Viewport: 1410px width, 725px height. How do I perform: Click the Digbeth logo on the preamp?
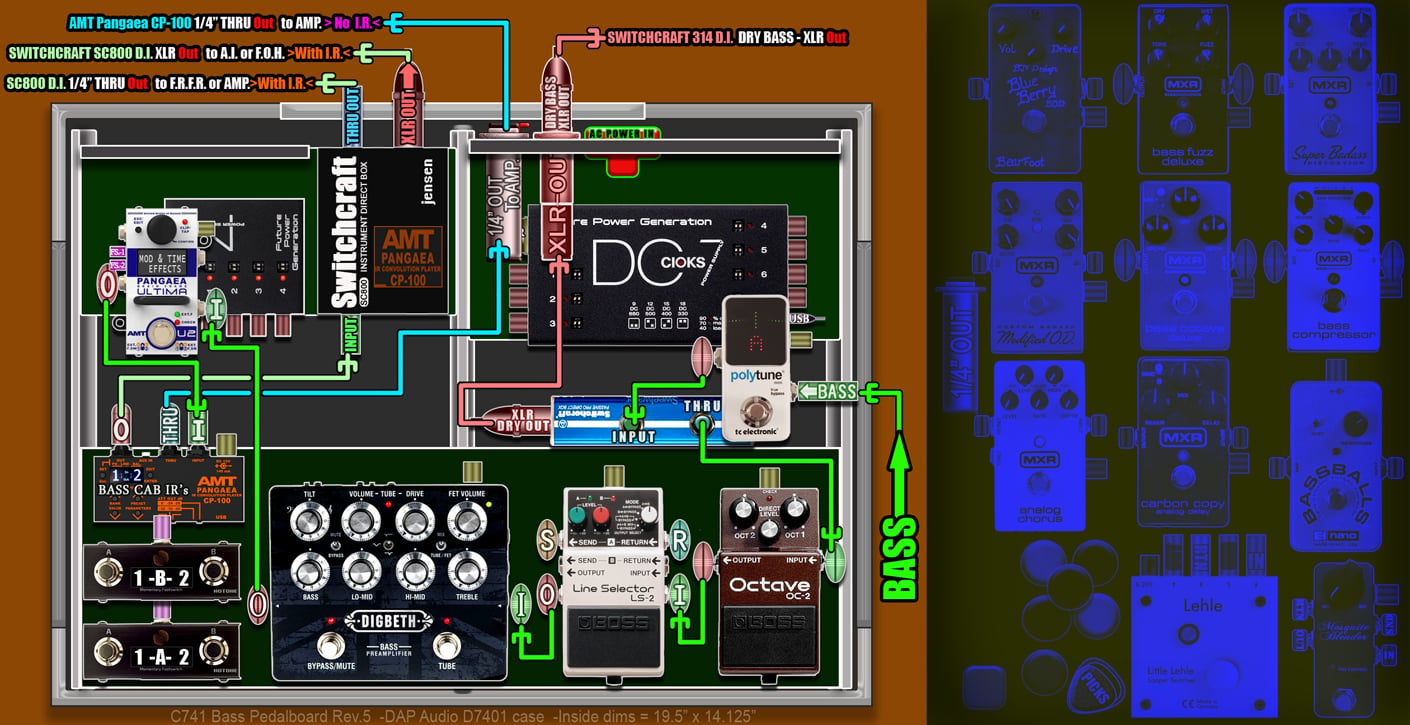click(x=389, y=621)
